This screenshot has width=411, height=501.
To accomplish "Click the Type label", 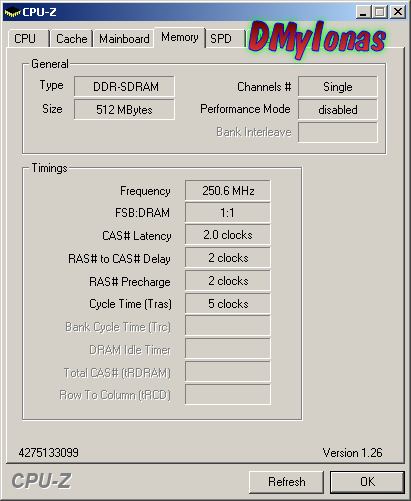I will [x=51, y=85].
